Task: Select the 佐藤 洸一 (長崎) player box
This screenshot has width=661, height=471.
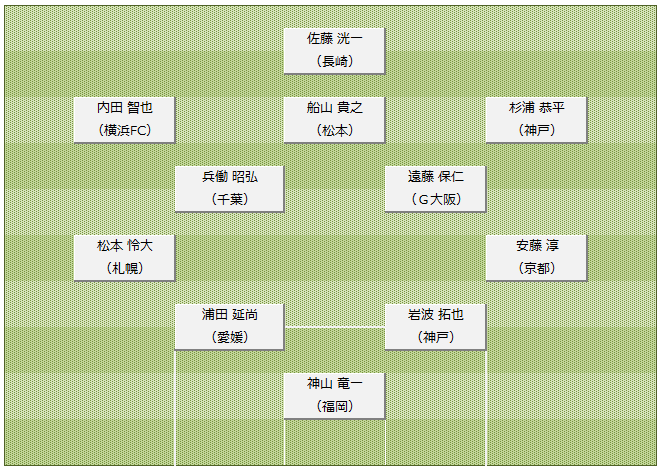Action: pyautogui.click(x=334, y=51)
